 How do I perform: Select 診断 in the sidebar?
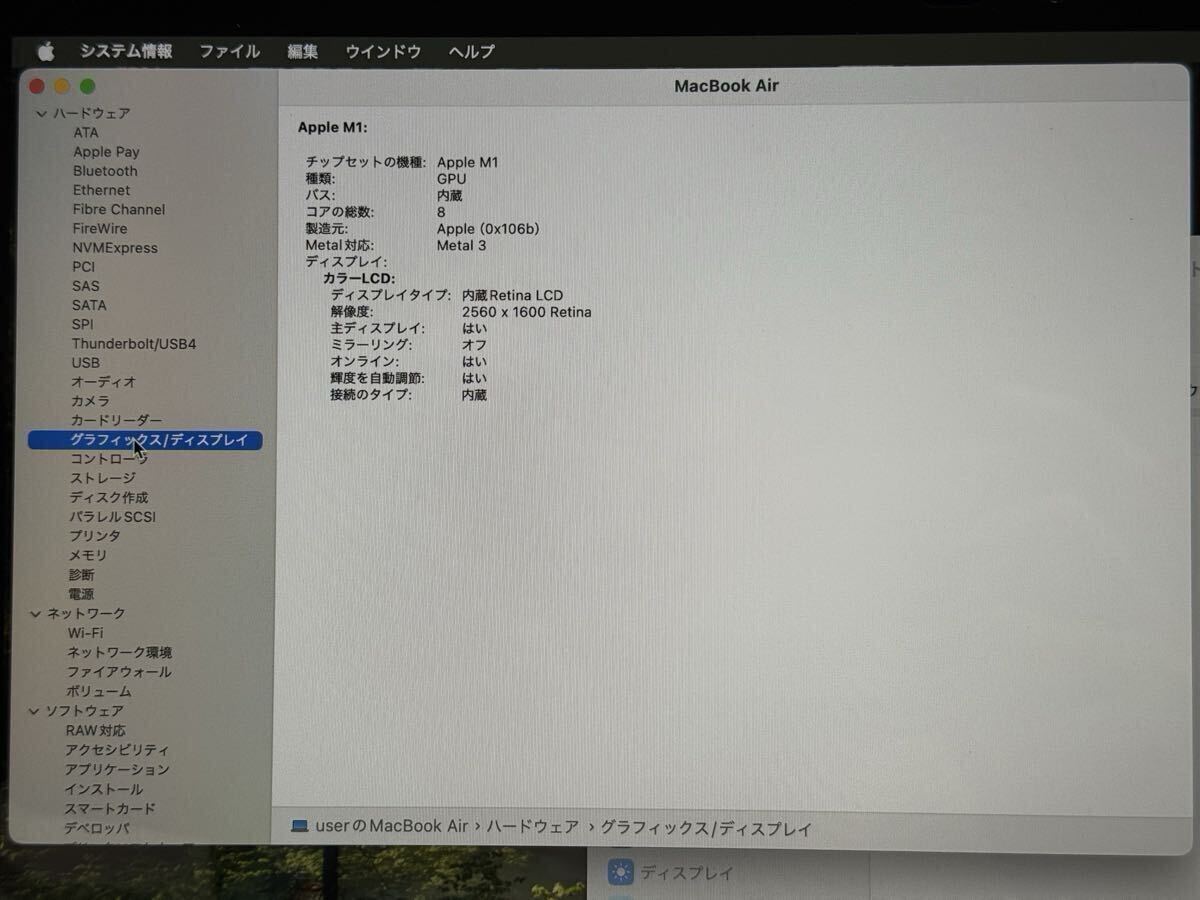tap(81, 575)
